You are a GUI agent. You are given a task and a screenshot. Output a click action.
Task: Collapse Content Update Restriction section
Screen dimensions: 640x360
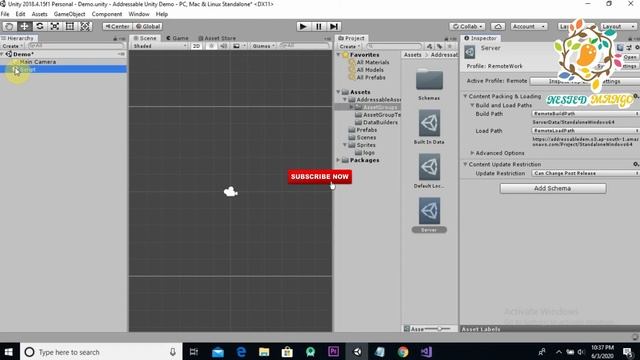465,164
